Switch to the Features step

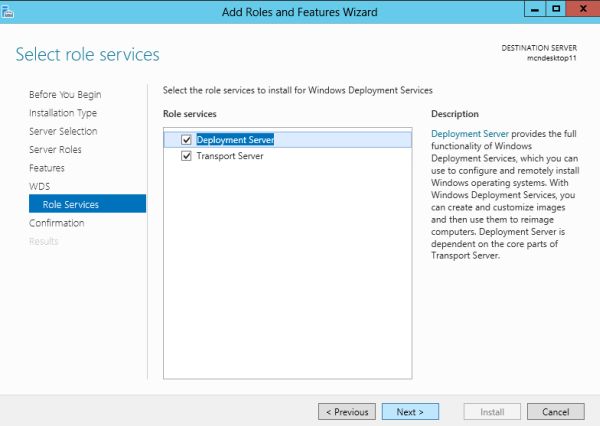click(x=46, y=168)
